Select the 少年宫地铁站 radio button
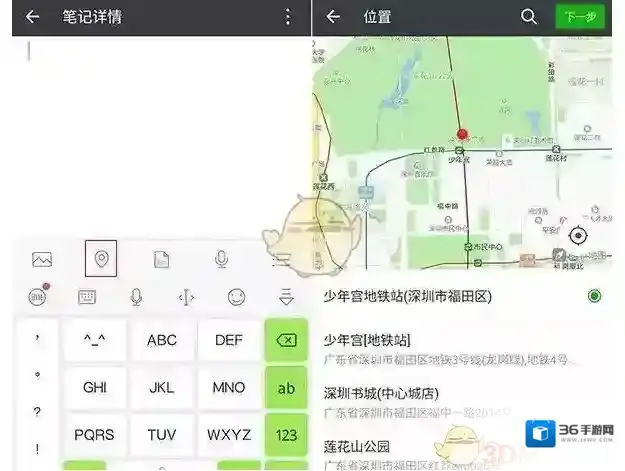This screenshot has height=471, width=625. [594, 296]
